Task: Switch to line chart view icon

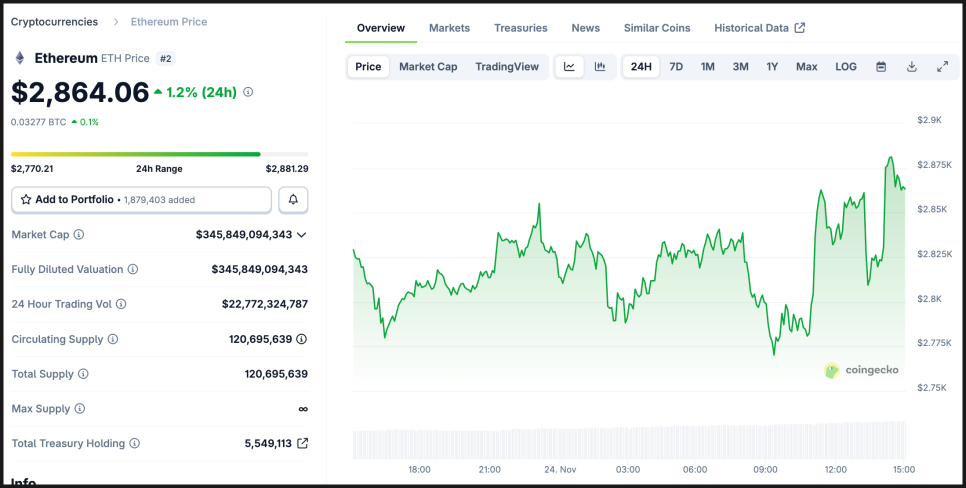Action: tap(569, 67)
